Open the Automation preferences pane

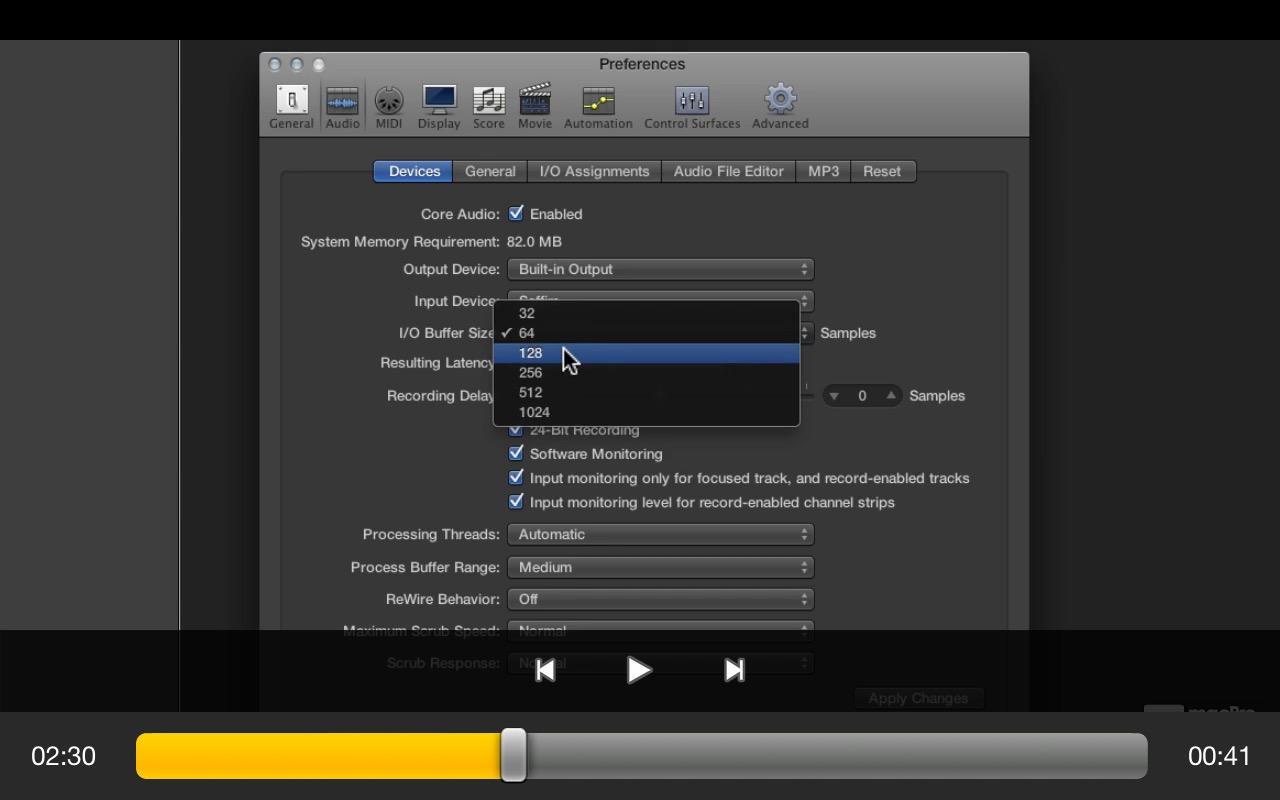(598, 107)
